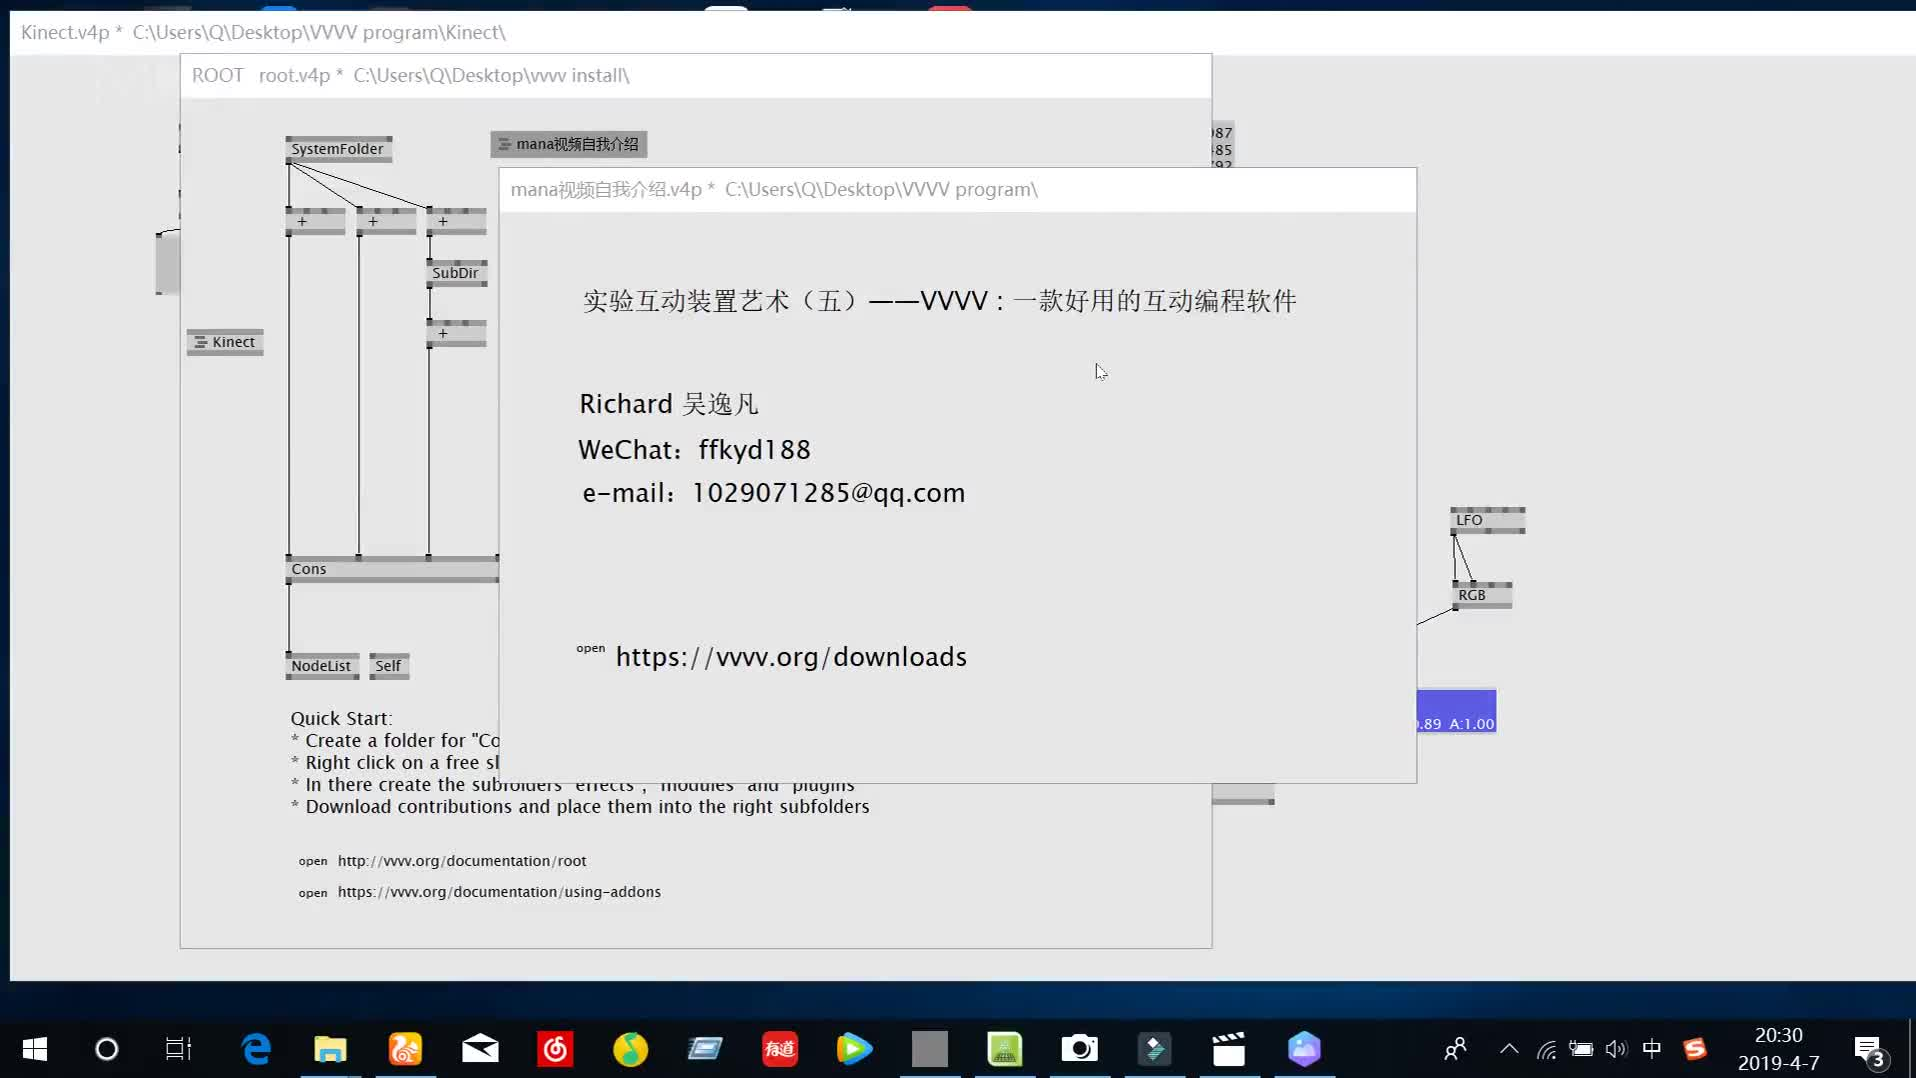
Task: Open the documentation/using-addons link
Action: click(x=499, y=892)
